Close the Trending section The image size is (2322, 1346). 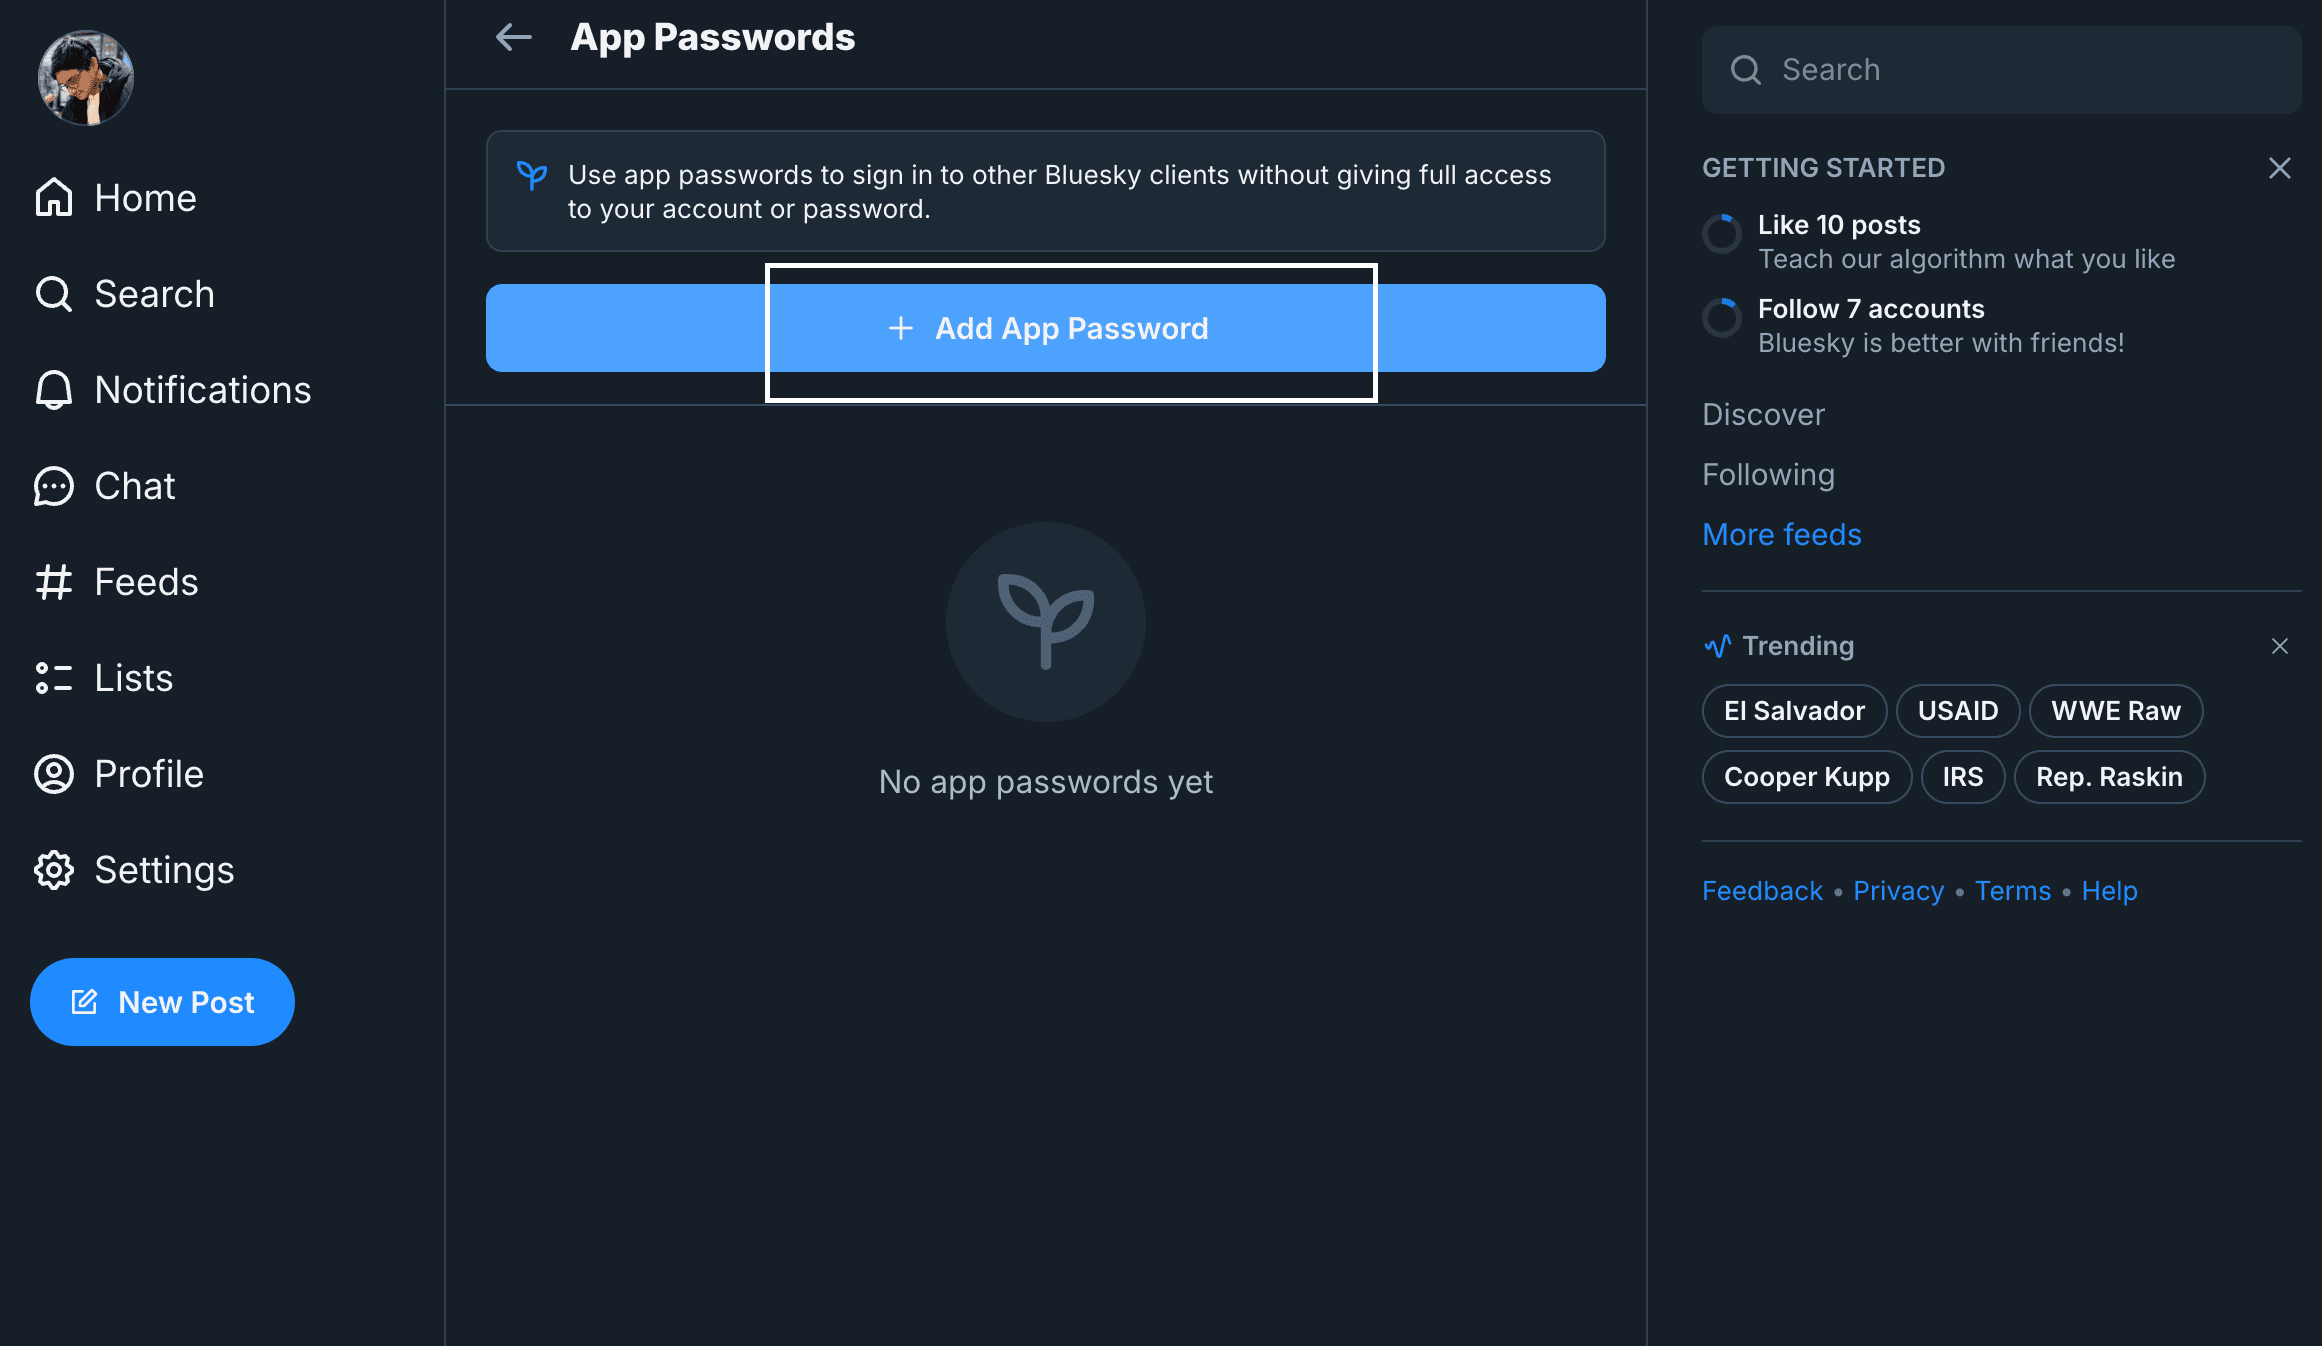tap(2281, 646)
